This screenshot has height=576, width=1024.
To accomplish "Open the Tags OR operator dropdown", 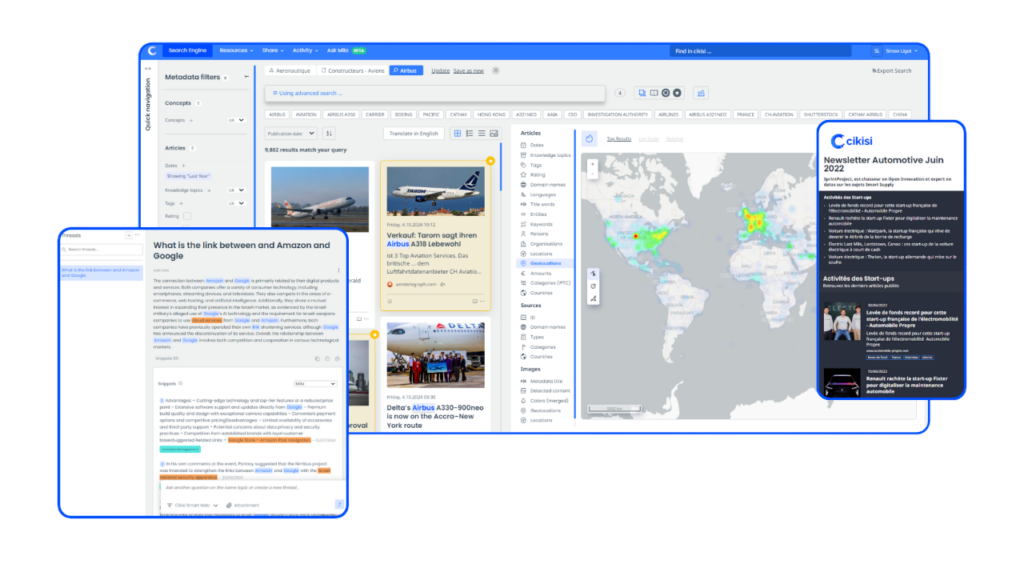I will (236, 203).
